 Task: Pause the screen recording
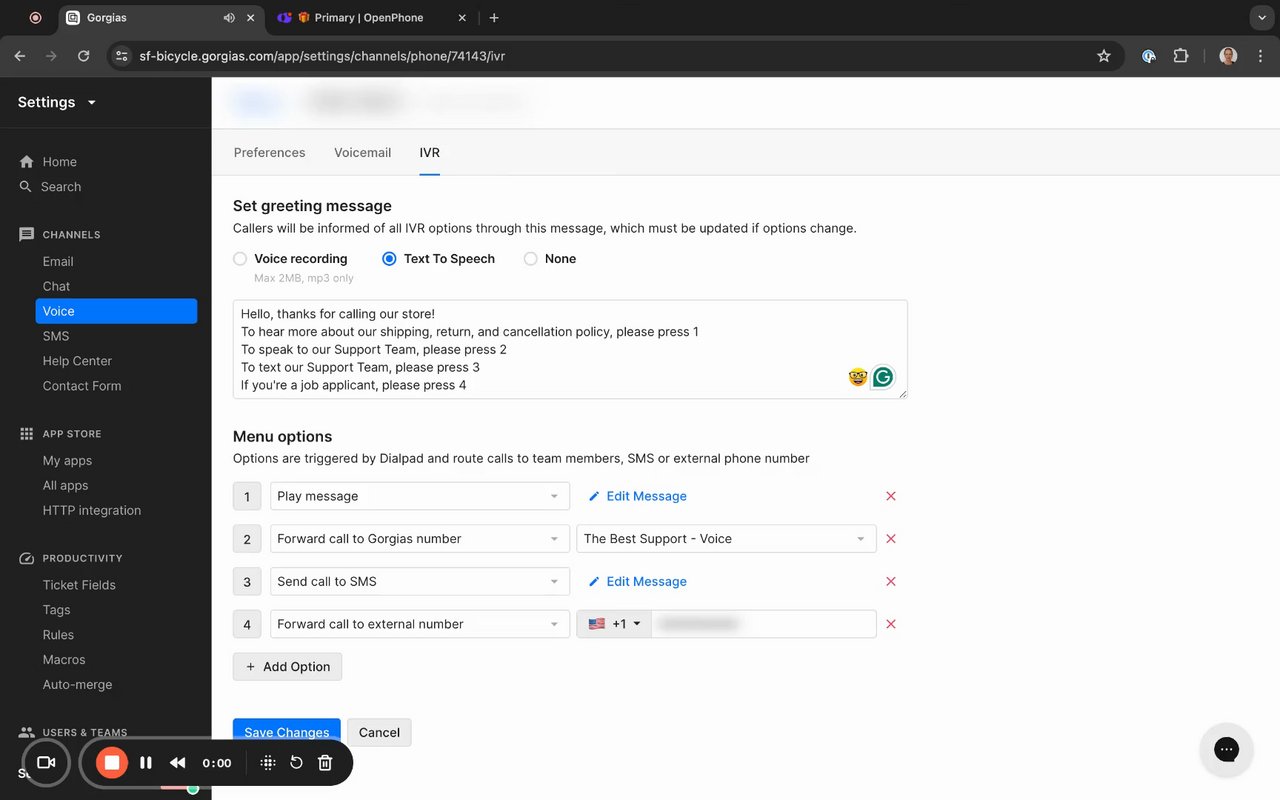coord(146,763)
